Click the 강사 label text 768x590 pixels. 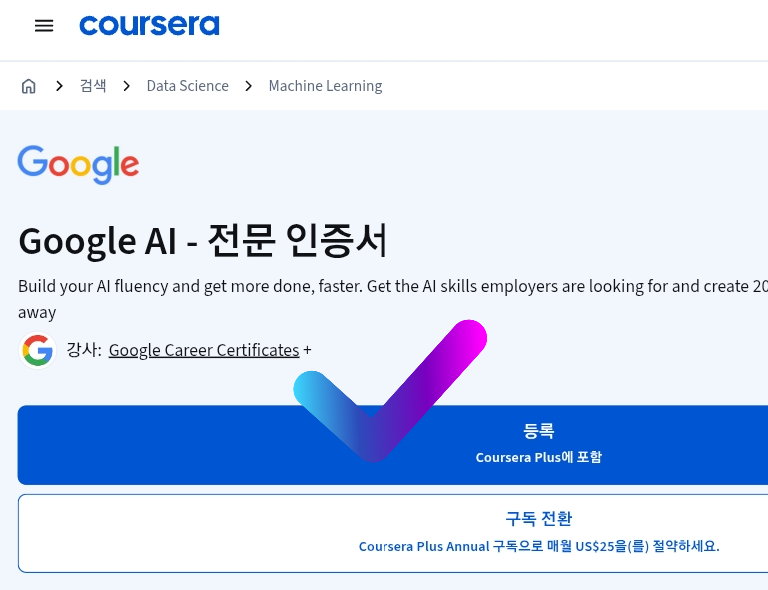click(x=84, y=350)
